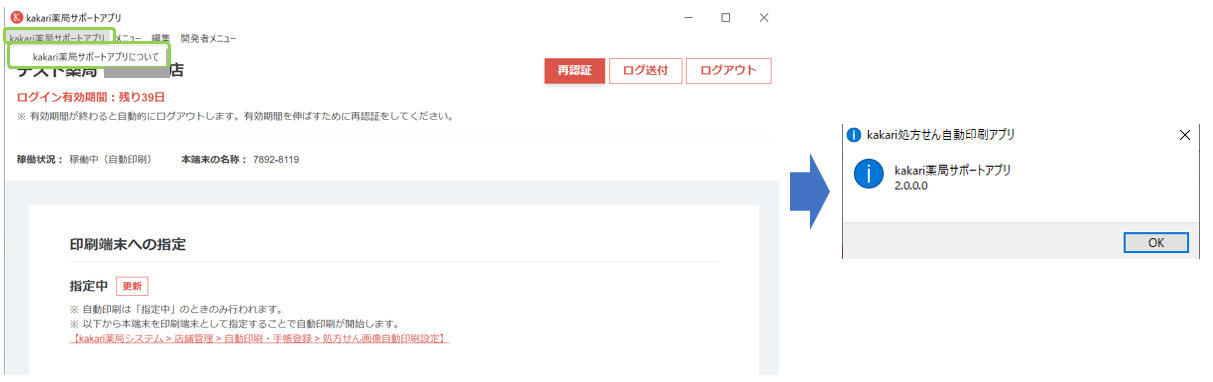
Task: Click OK in the version dialog
Action: pyautogui.click(x=1155, y=242)
